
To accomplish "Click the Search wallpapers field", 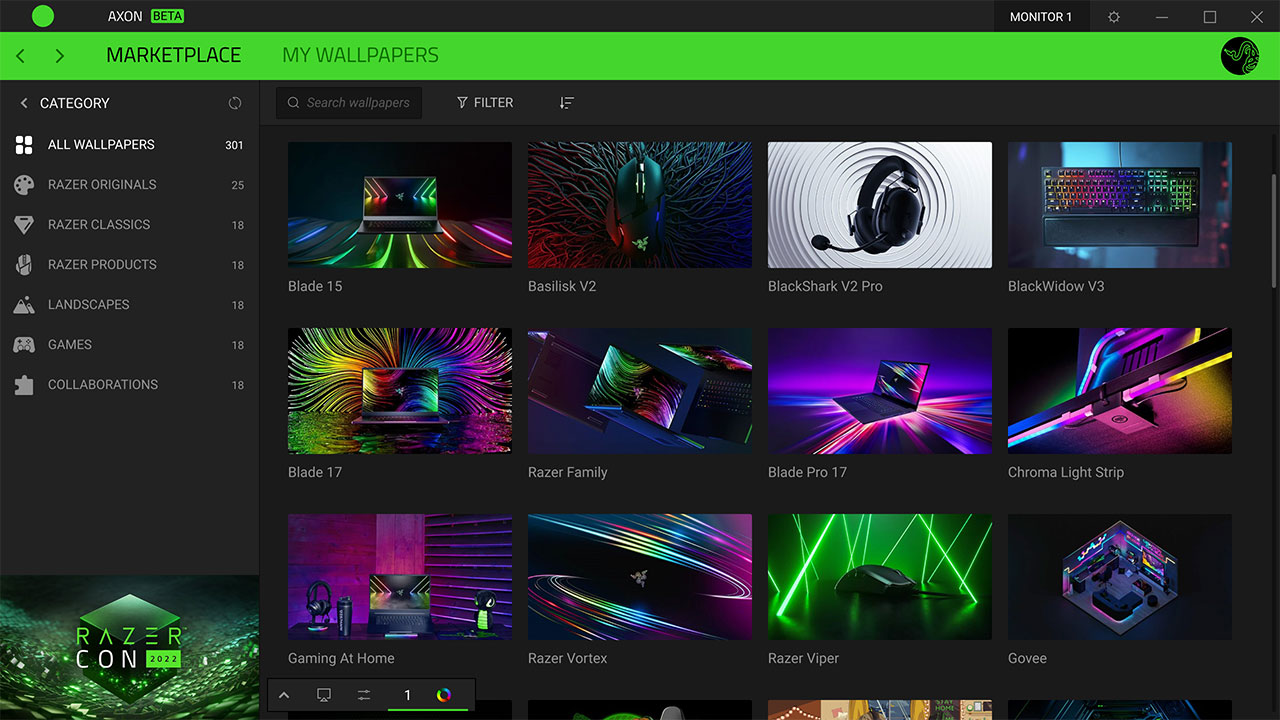I will point(349,103).
